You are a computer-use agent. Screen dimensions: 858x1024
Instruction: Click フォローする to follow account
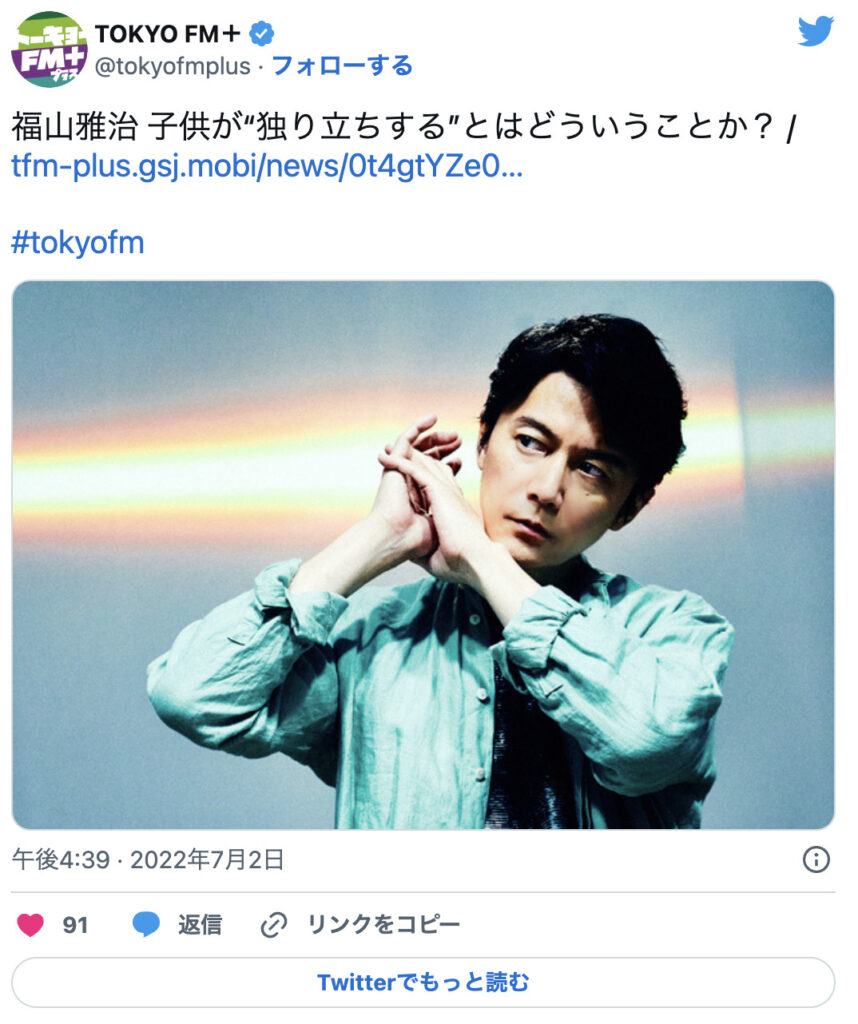(x=342, y=66)
